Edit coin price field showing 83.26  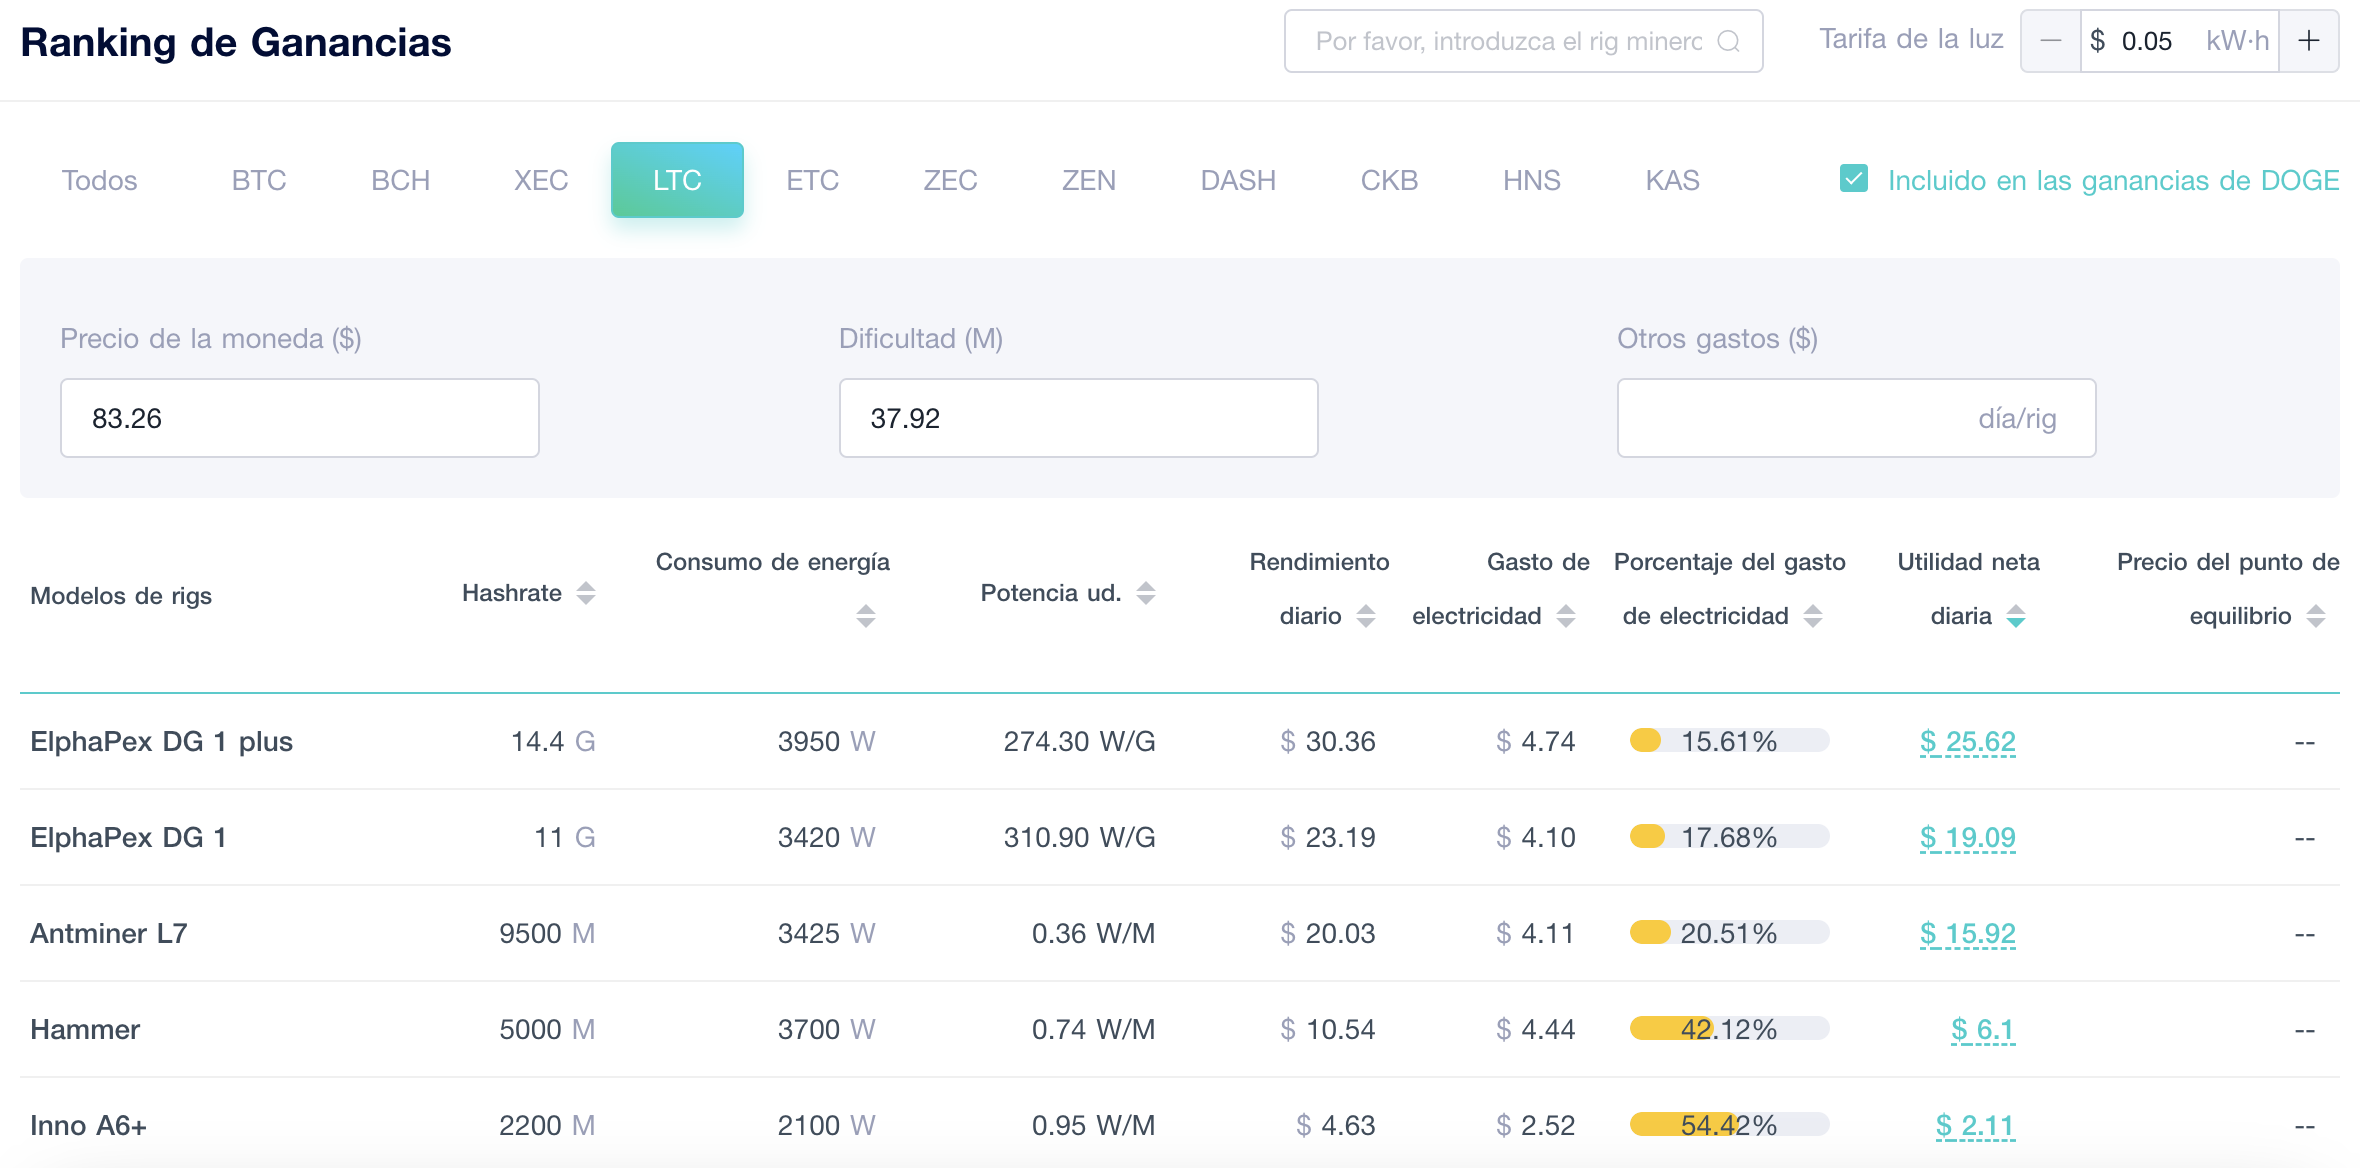pyautogui.click(x=300, y=418)
